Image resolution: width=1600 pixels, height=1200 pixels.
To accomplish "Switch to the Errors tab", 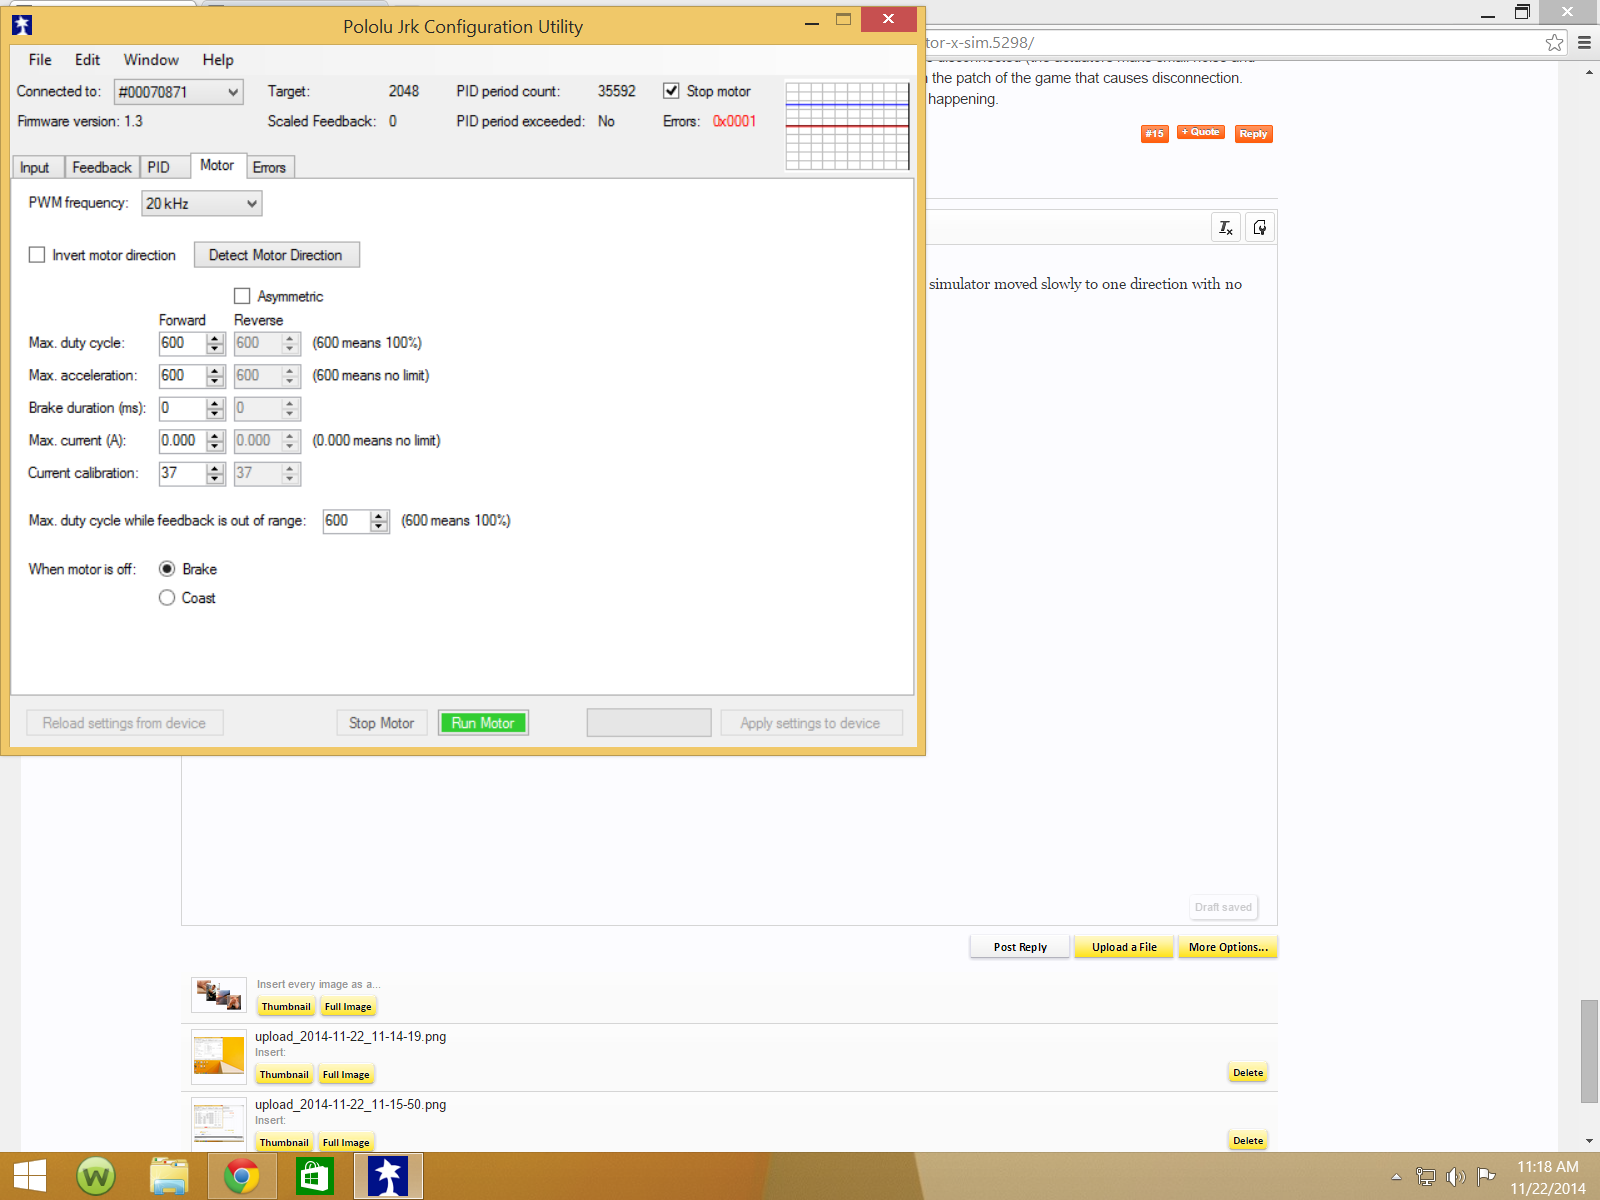I will [x=269, y=167].
